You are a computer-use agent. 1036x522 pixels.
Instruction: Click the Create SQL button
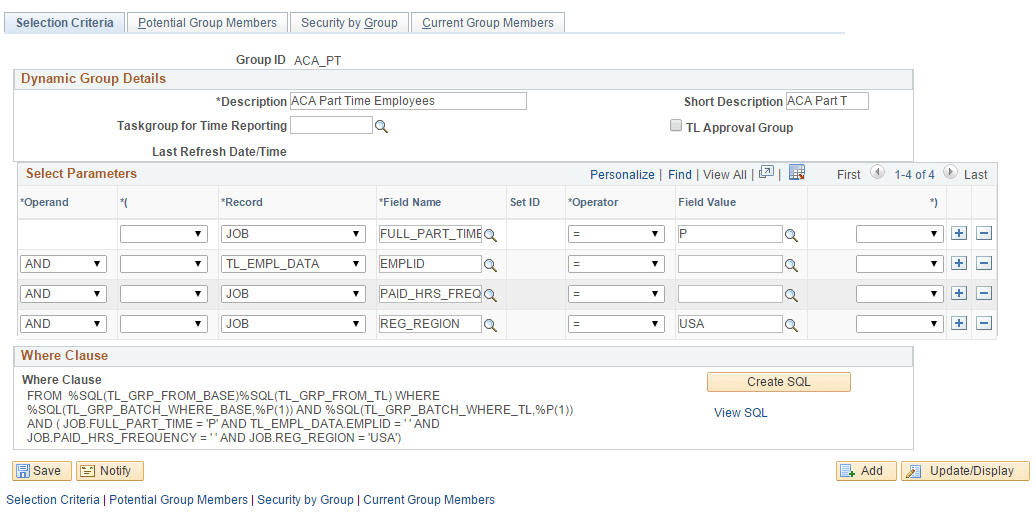(778, 382)
